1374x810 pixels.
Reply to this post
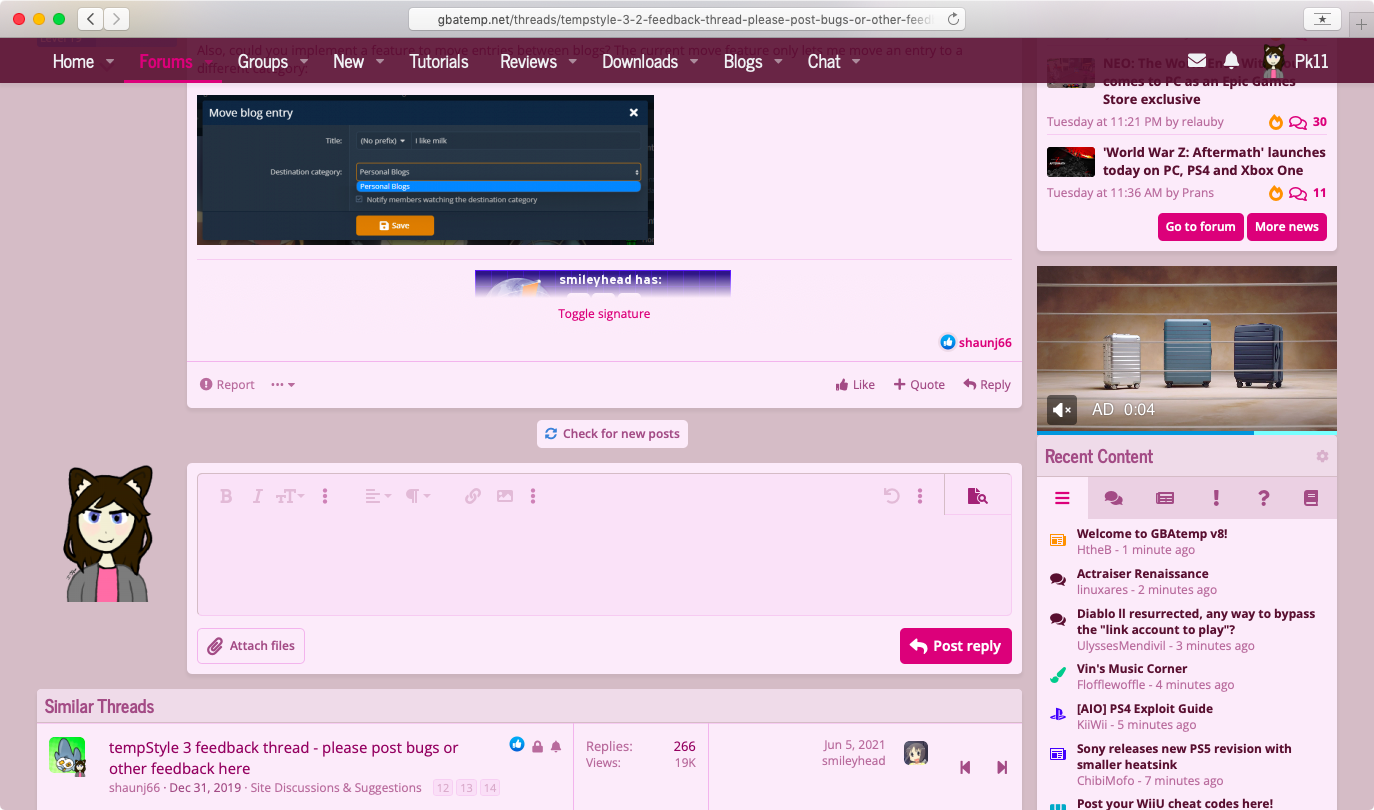987,385
